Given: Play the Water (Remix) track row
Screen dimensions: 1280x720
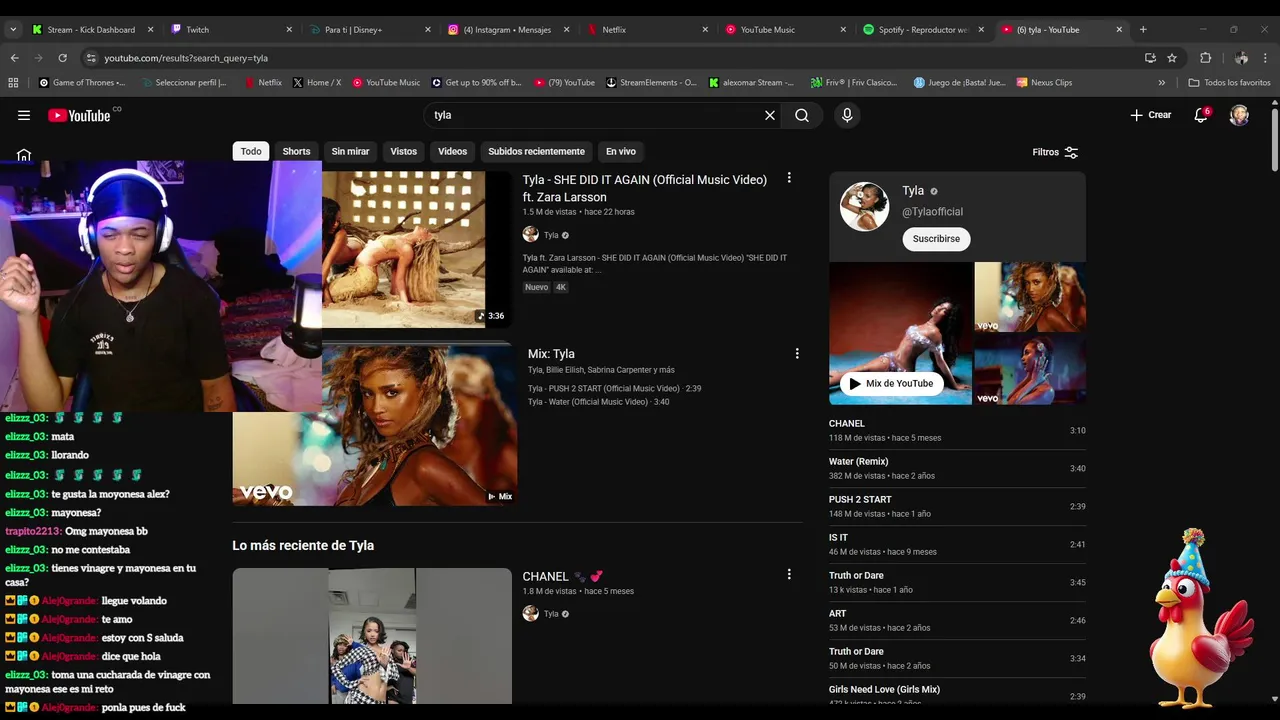Looking at the screenshot, I should tap(957, 468).
